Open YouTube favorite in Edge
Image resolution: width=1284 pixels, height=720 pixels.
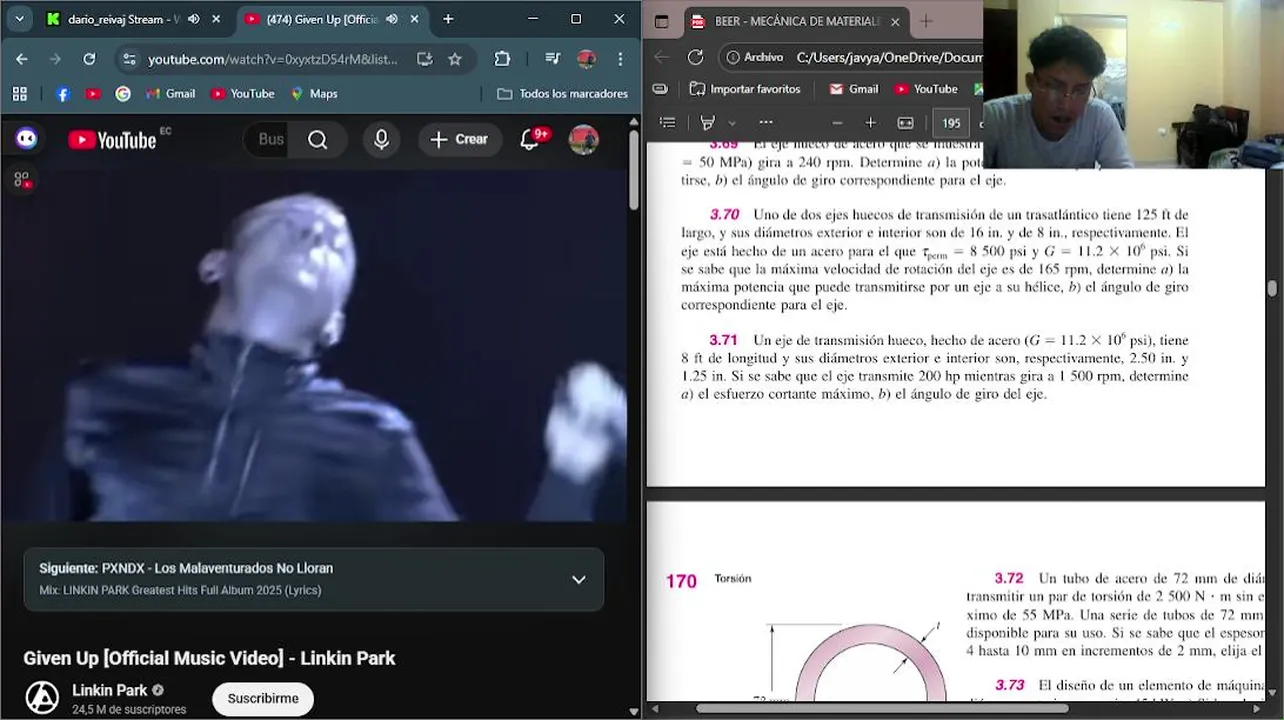tap(926, 89)
